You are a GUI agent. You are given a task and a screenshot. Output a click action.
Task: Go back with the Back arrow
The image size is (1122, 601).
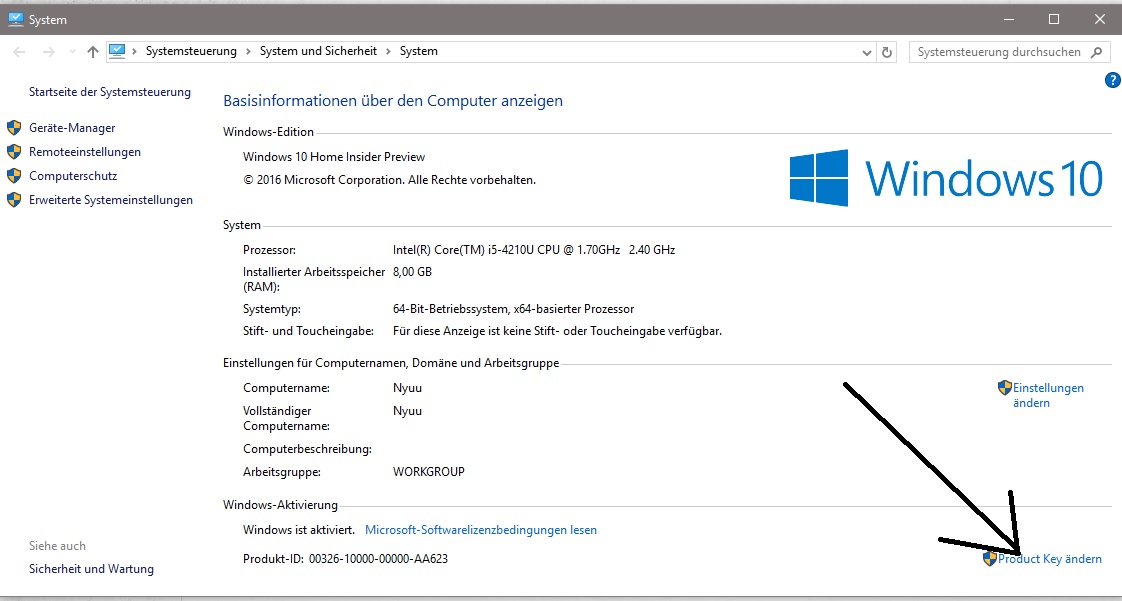(x=19, y=52)
